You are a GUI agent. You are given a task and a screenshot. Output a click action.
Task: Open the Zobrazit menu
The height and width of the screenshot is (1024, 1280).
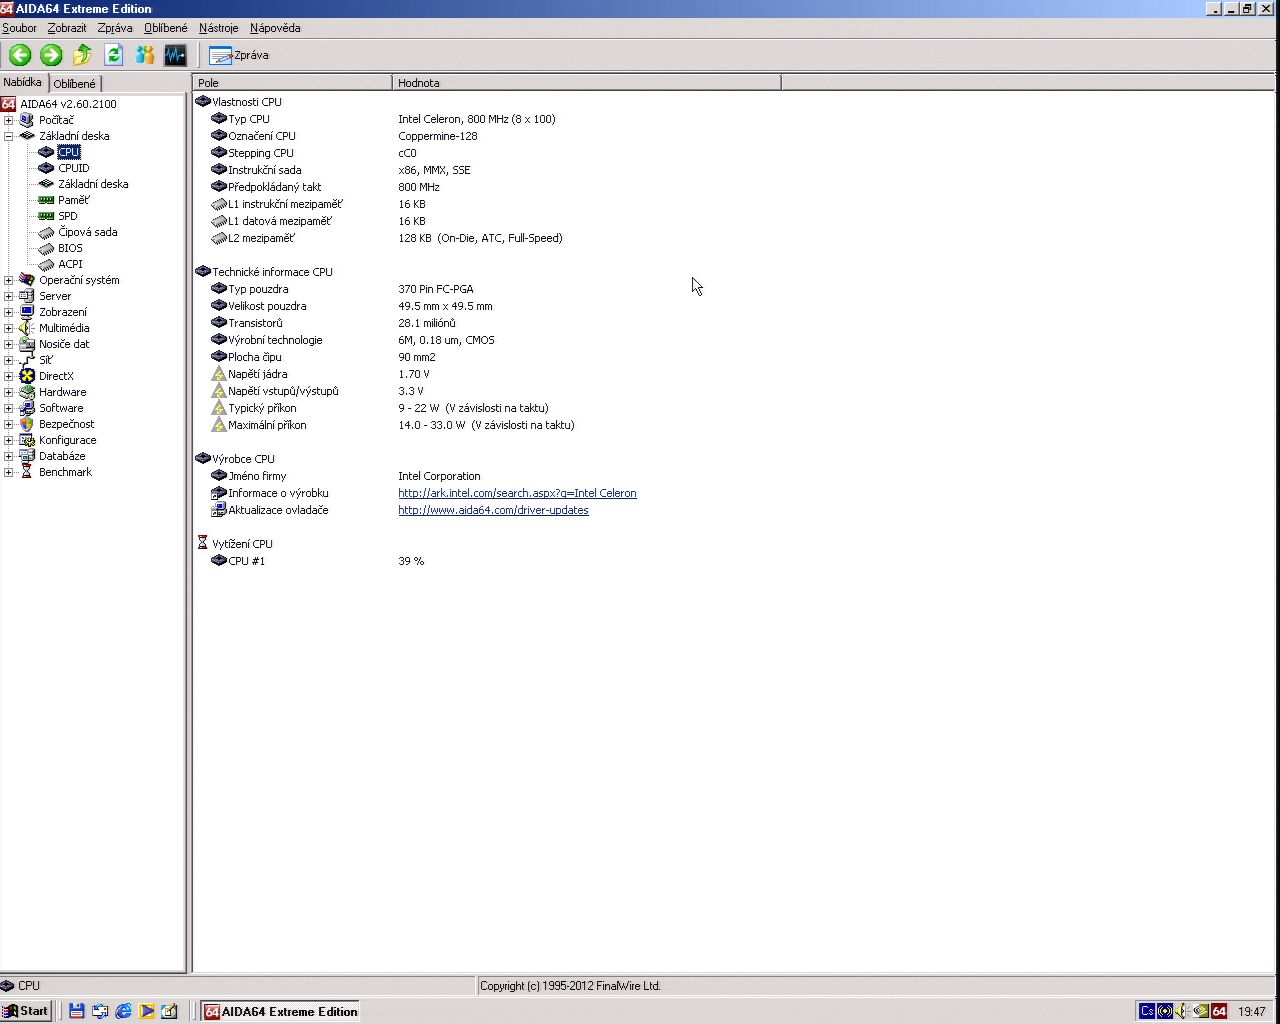[x=67, y=28]
